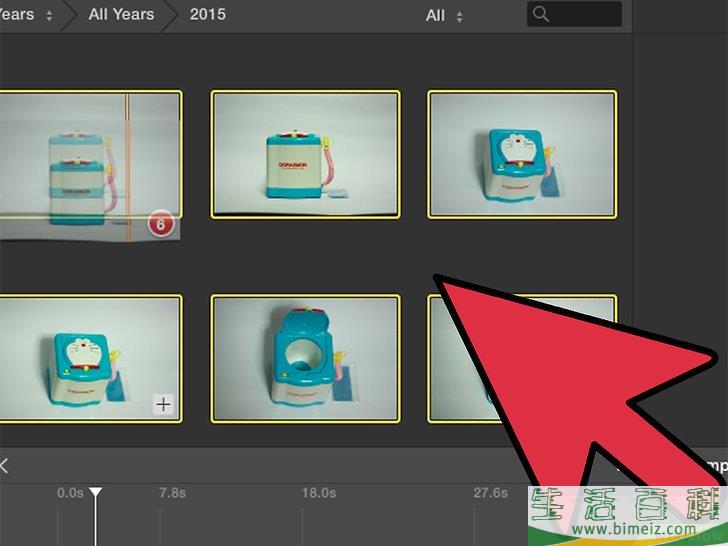Select the bottom-left Doraemon washer thumbnail
728x546 pixels.
91,359
